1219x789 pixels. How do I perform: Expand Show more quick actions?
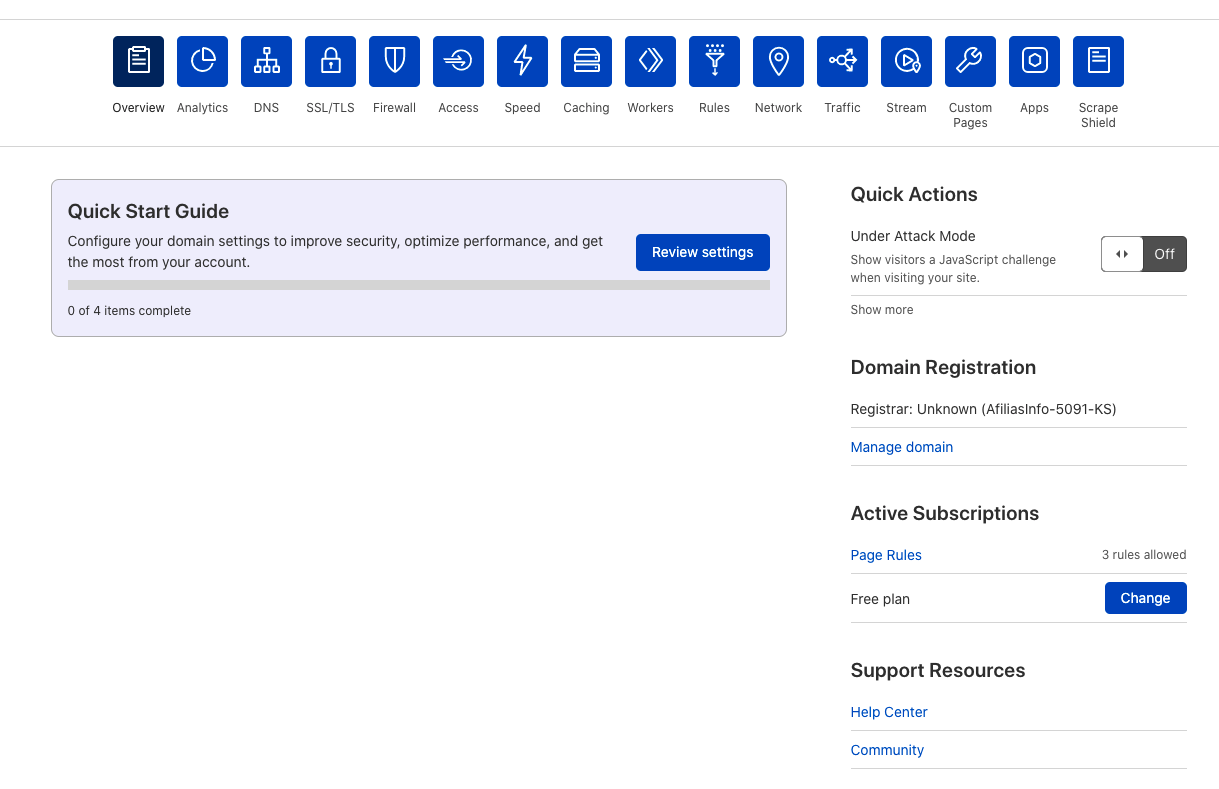(881, 310)
